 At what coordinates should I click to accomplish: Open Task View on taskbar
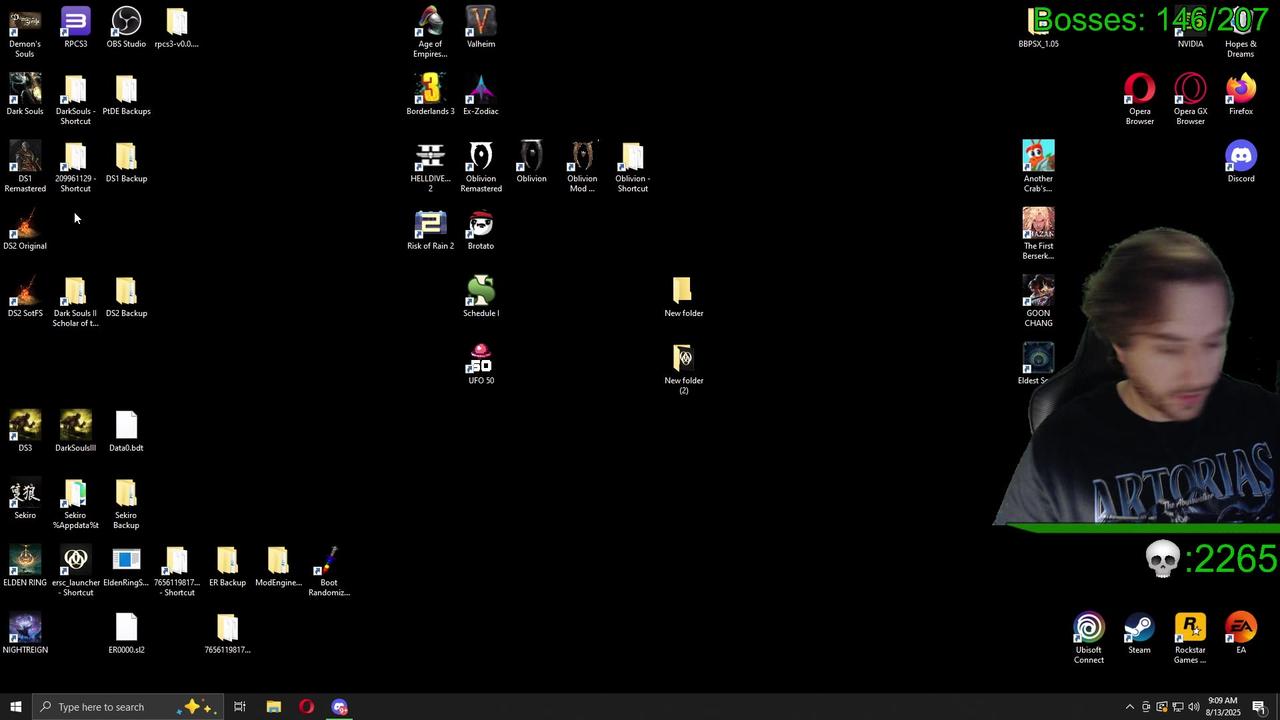tap(240, 707)
